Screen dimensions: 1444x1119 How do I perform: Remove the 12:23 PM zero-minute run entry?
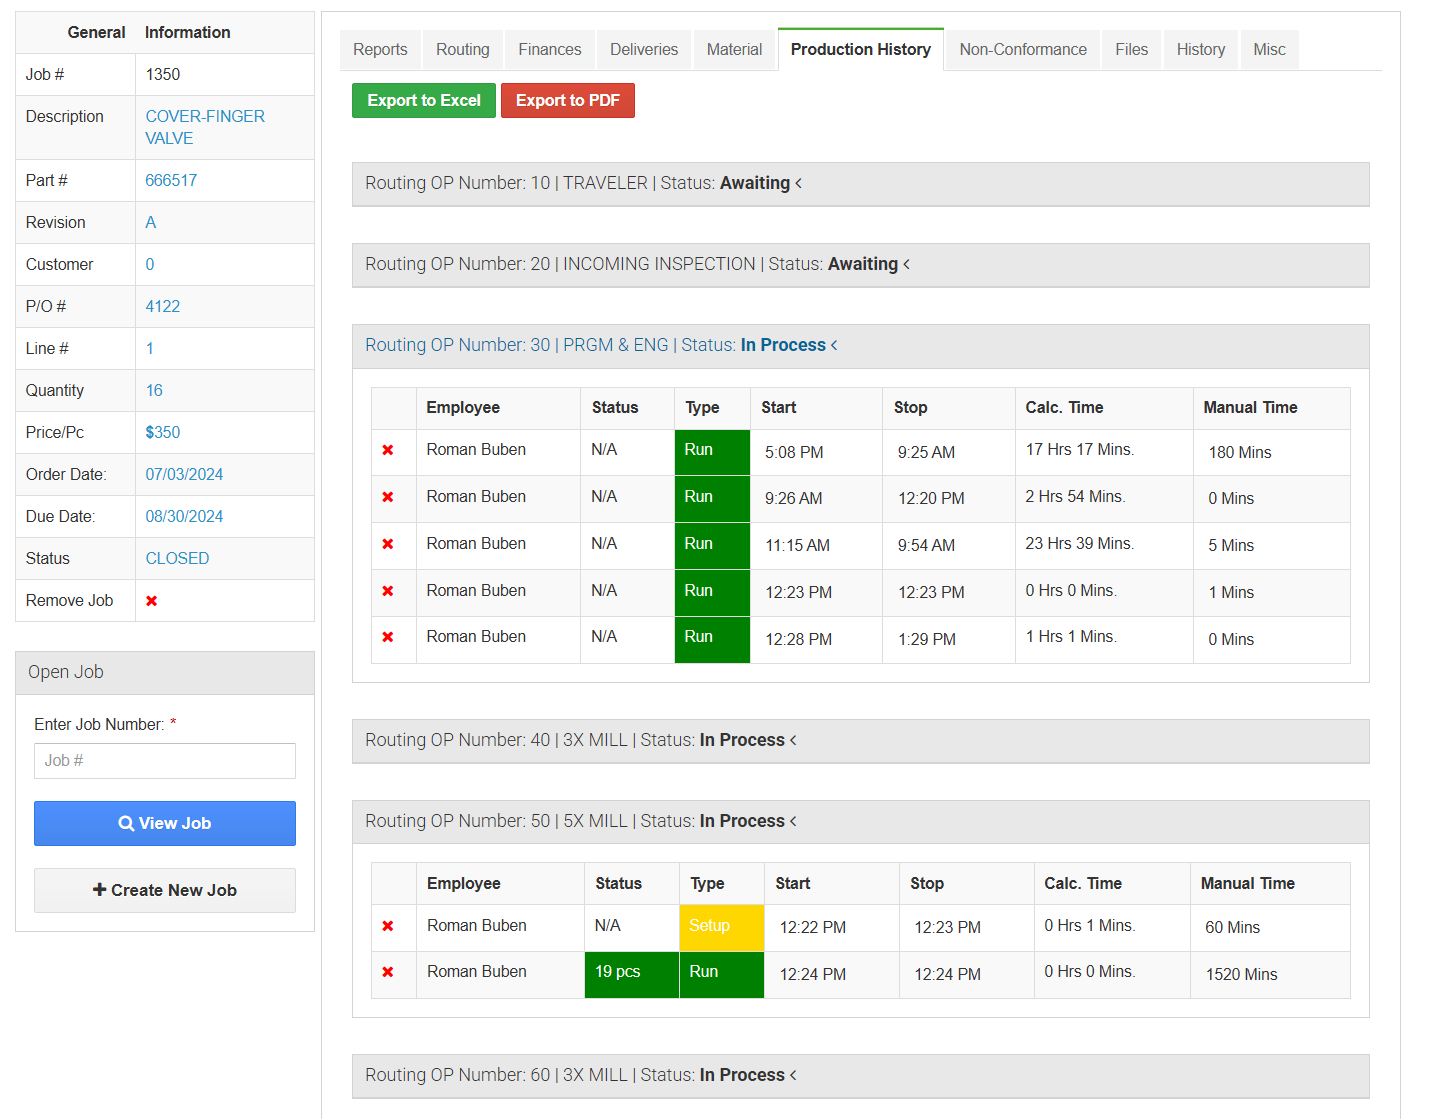[x=388, y=591]
